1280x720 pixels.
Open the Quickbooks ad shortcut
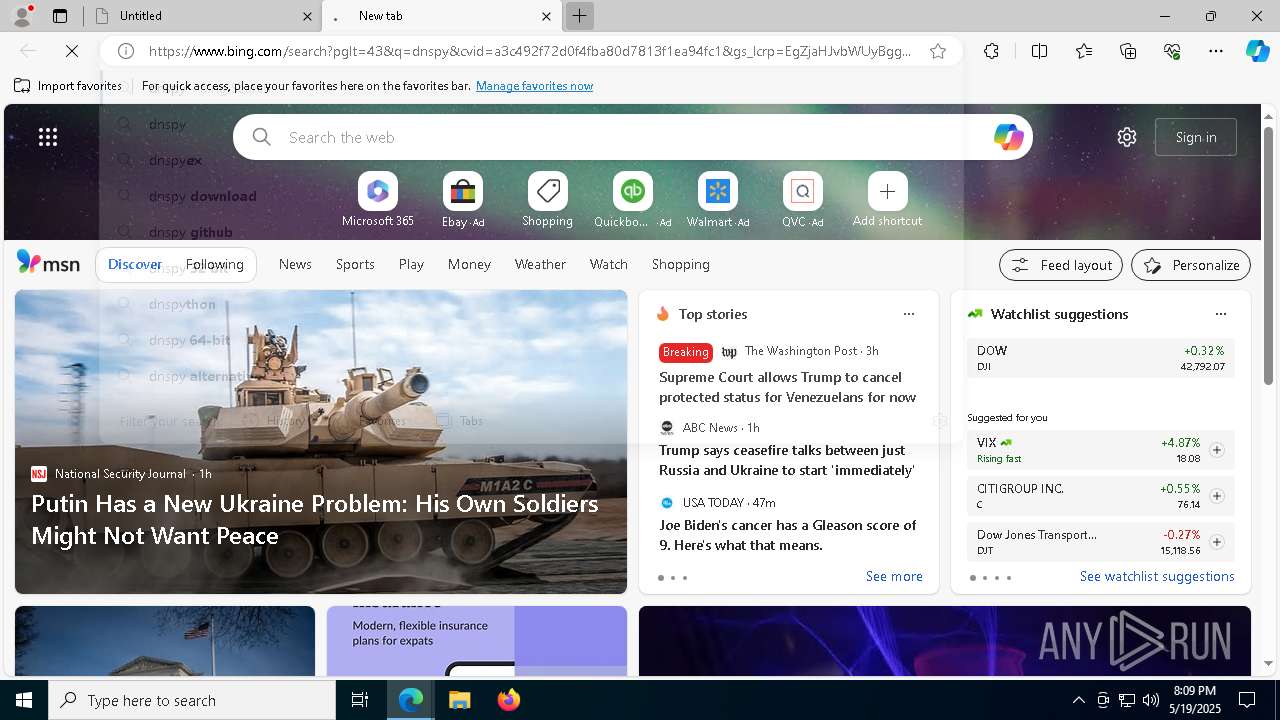(632, 200)
